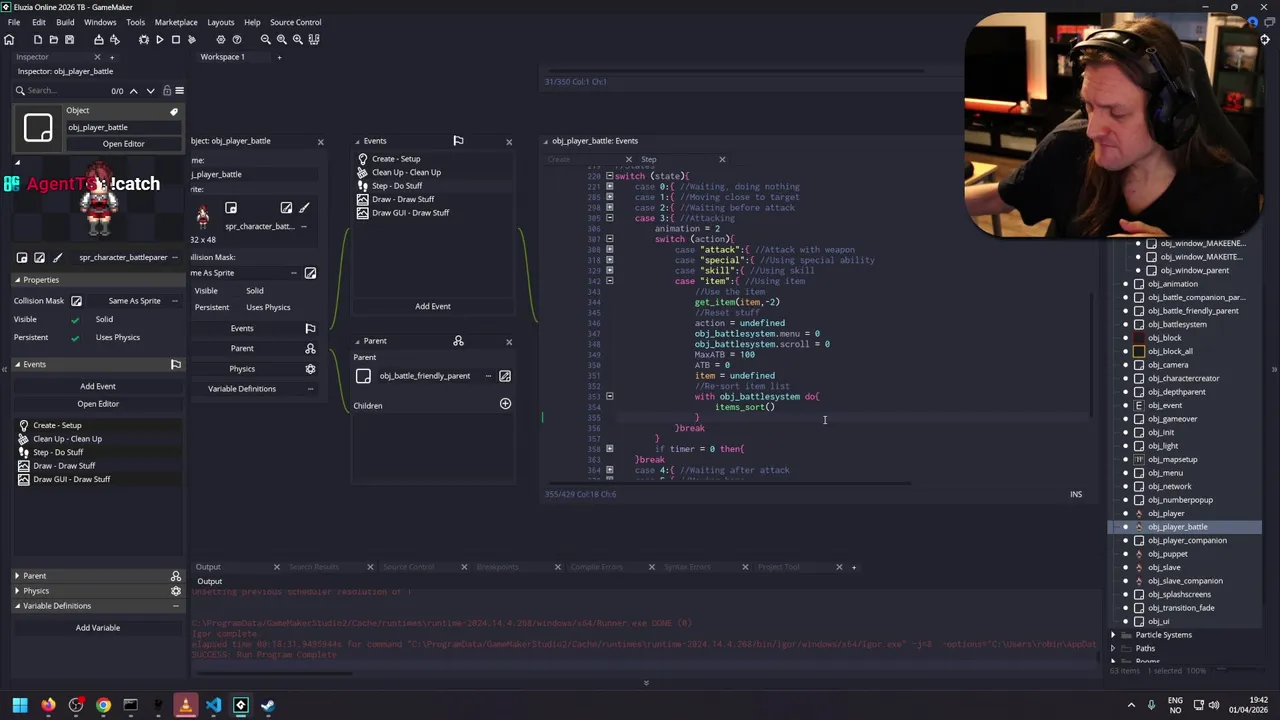Open the Build menu
Viewport: 1280px width, 720px height.
pyautogui.click(x=65, y=22)
